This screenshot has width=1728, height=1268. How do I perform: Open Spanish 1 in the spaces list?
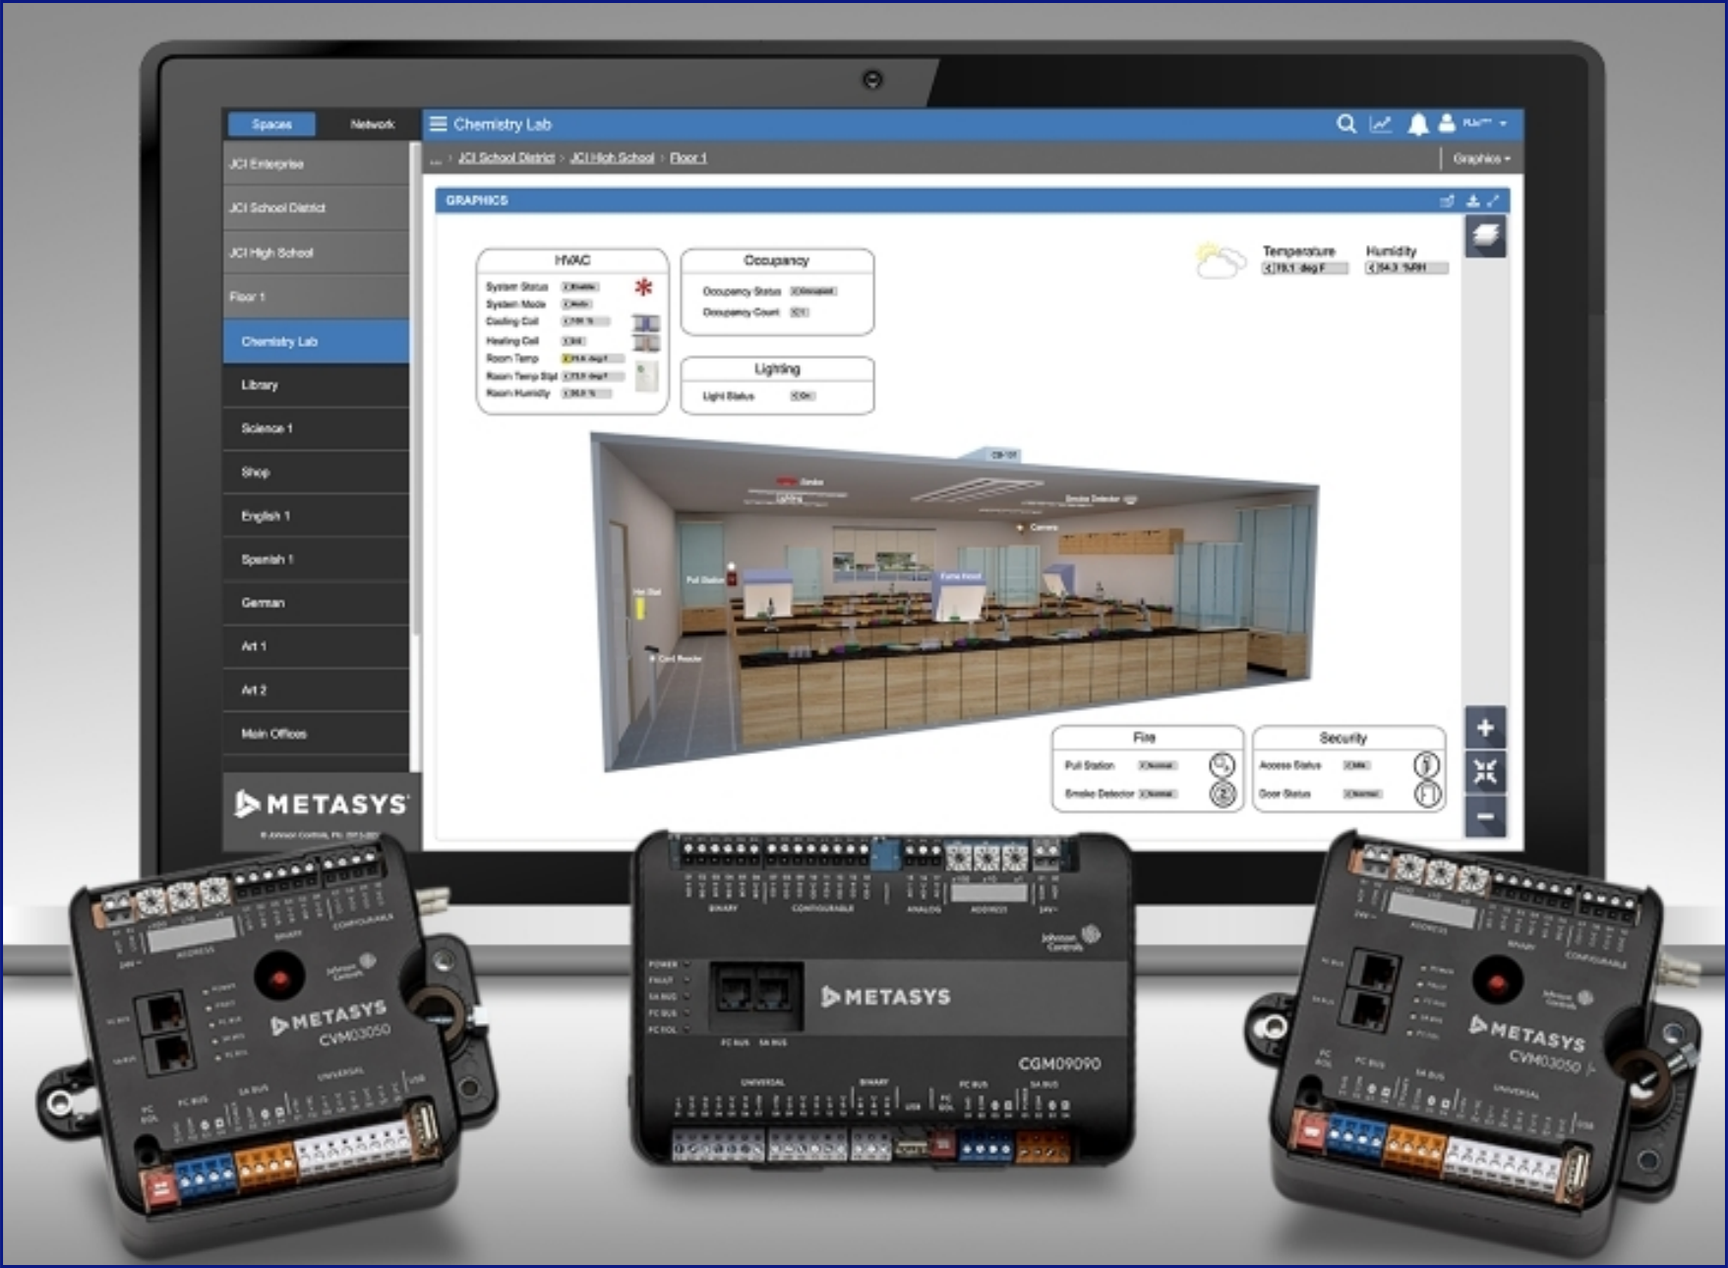(x=316, y=559)
